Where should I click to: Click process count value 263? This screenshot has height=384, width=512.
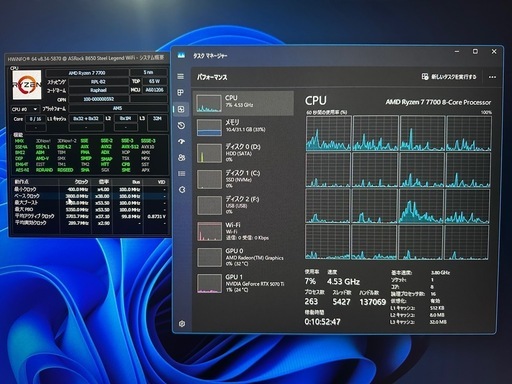click(311, 301)
